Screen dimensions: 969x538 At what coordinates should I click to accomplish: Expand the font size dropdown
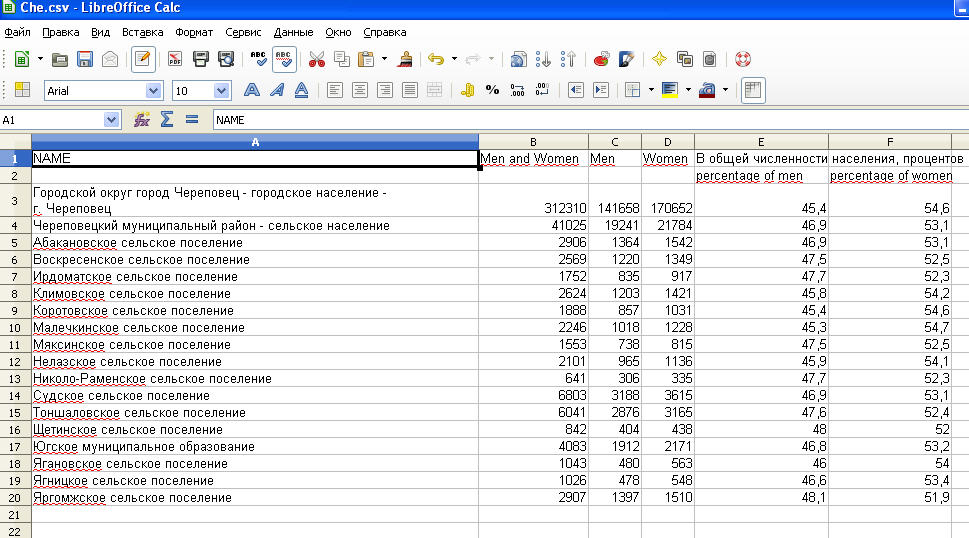[223, 90]
